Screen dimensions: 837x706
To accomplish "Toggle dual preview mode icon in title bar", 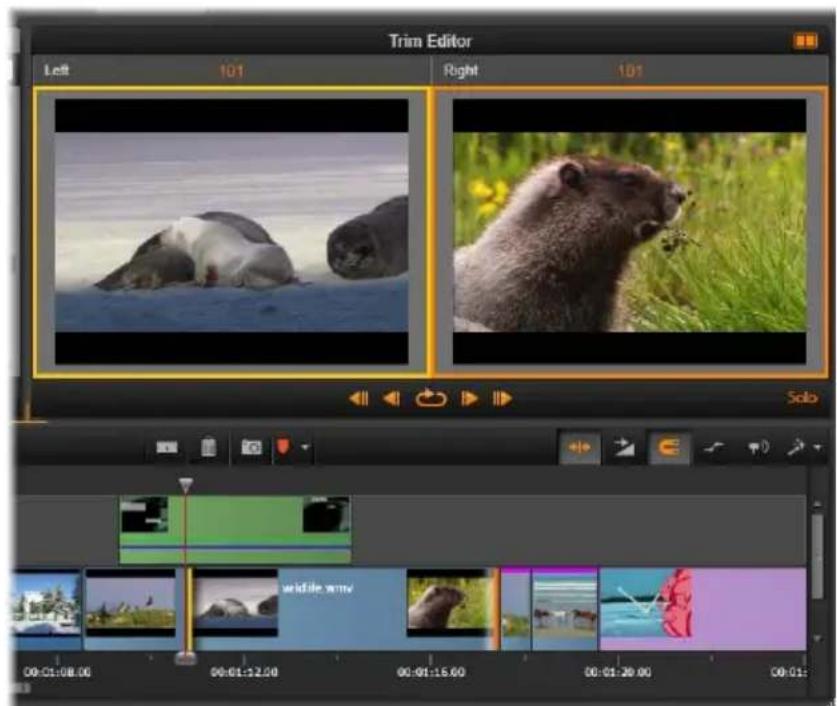I will pyautogui.click(x=806, y=41).
